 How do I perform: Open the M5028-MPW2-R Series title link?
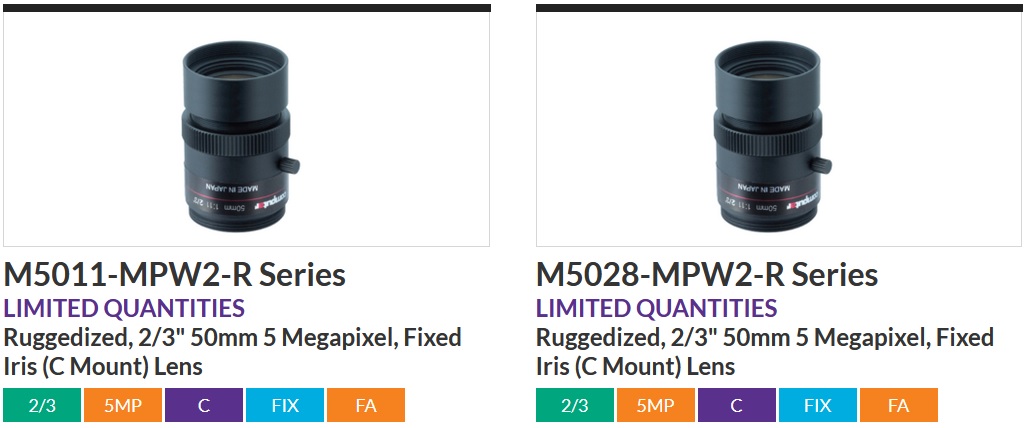pyautogui.click(x=707, y=275)
